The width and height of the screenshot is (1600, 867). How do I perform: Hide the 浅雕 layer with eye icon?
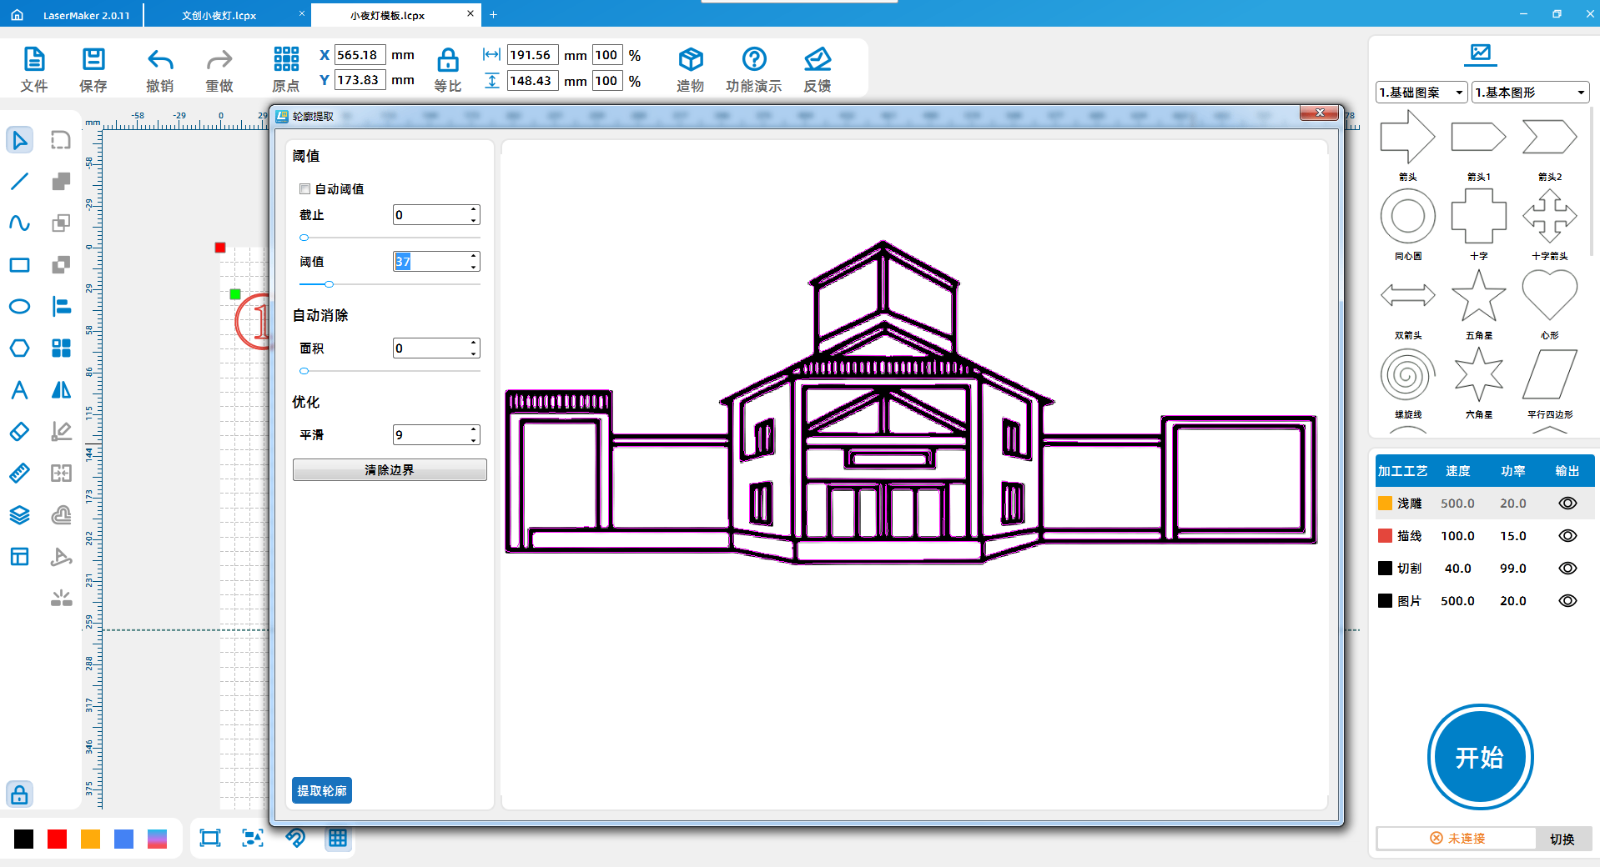[1567, 504]
